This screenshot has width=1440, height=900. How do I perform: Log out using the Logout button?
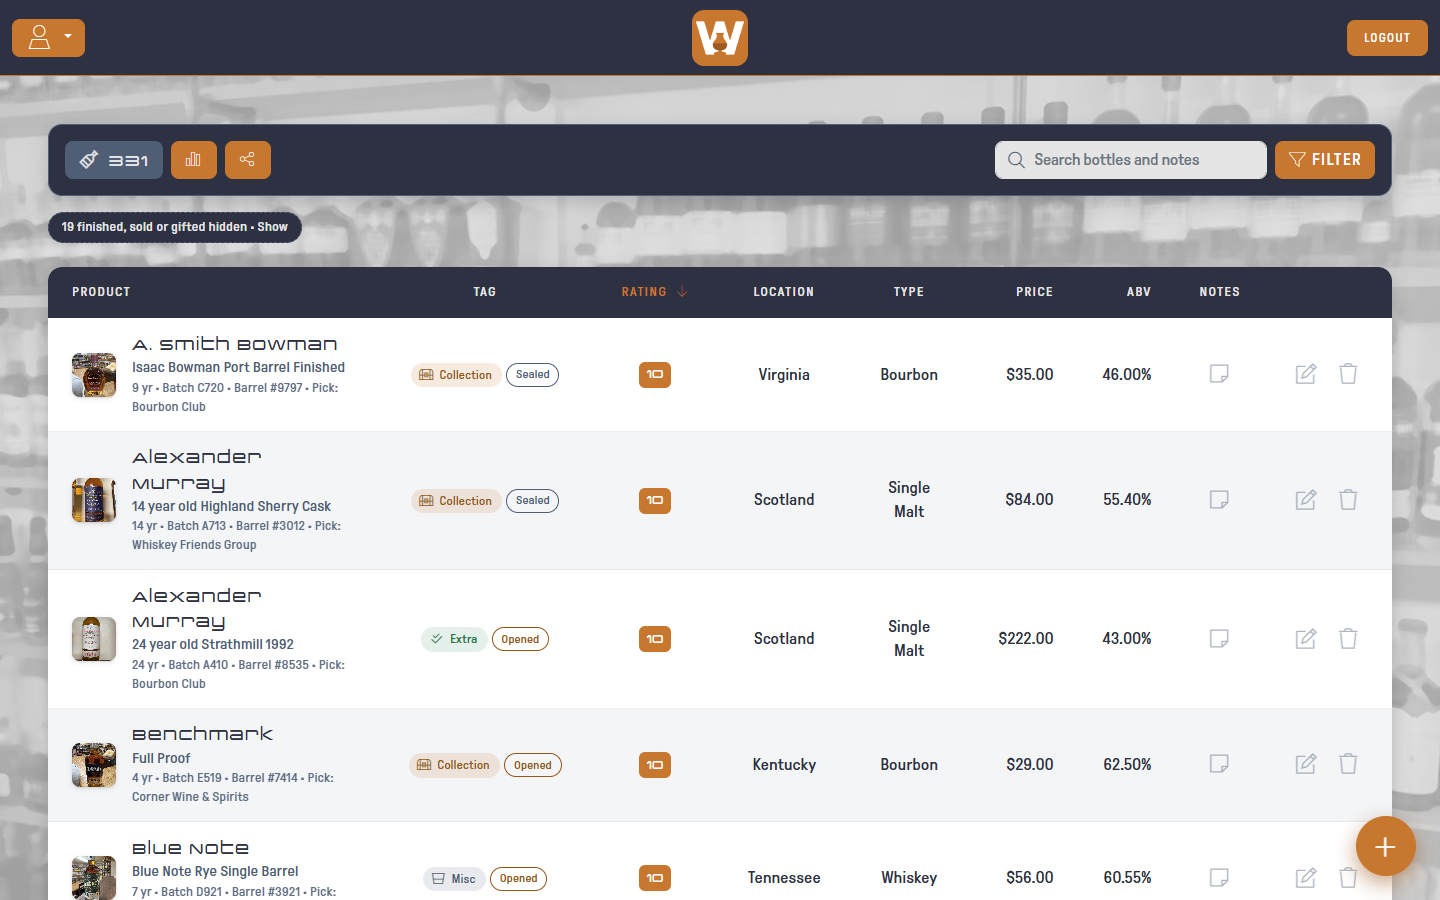(1387, 38)
